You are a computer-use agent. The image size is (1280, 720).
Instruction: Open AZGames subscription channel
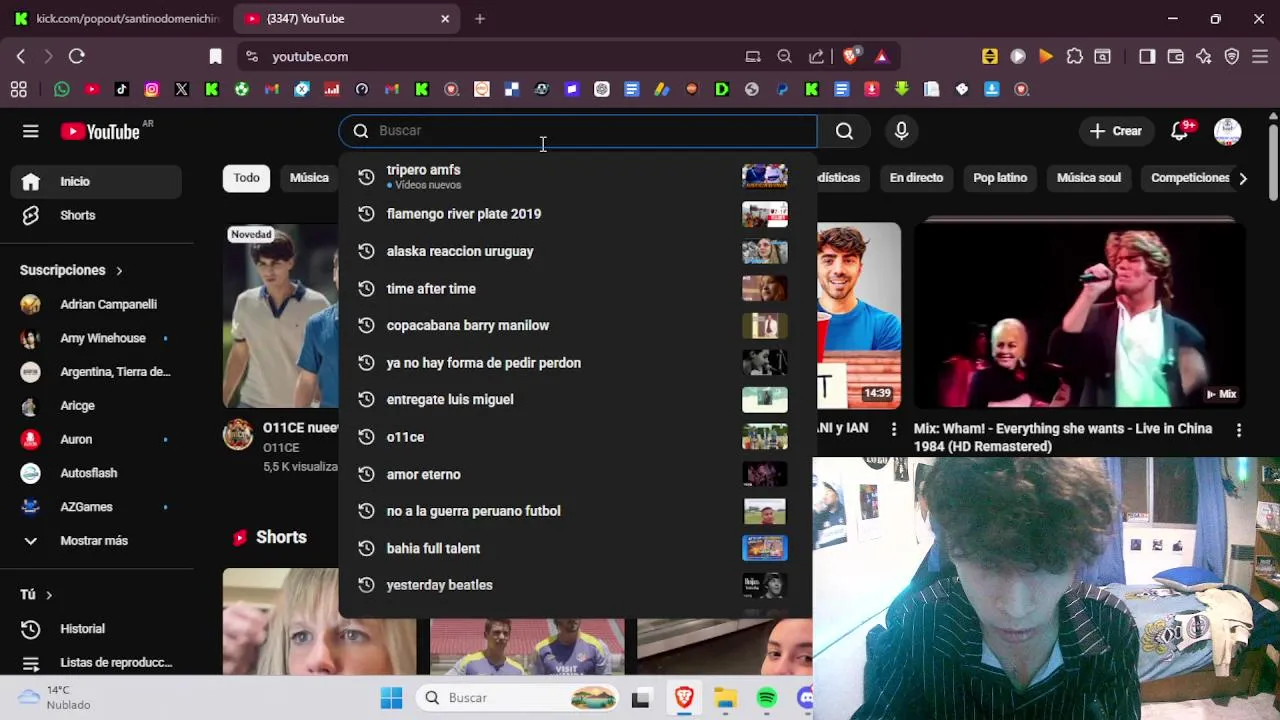coord(96,507)
